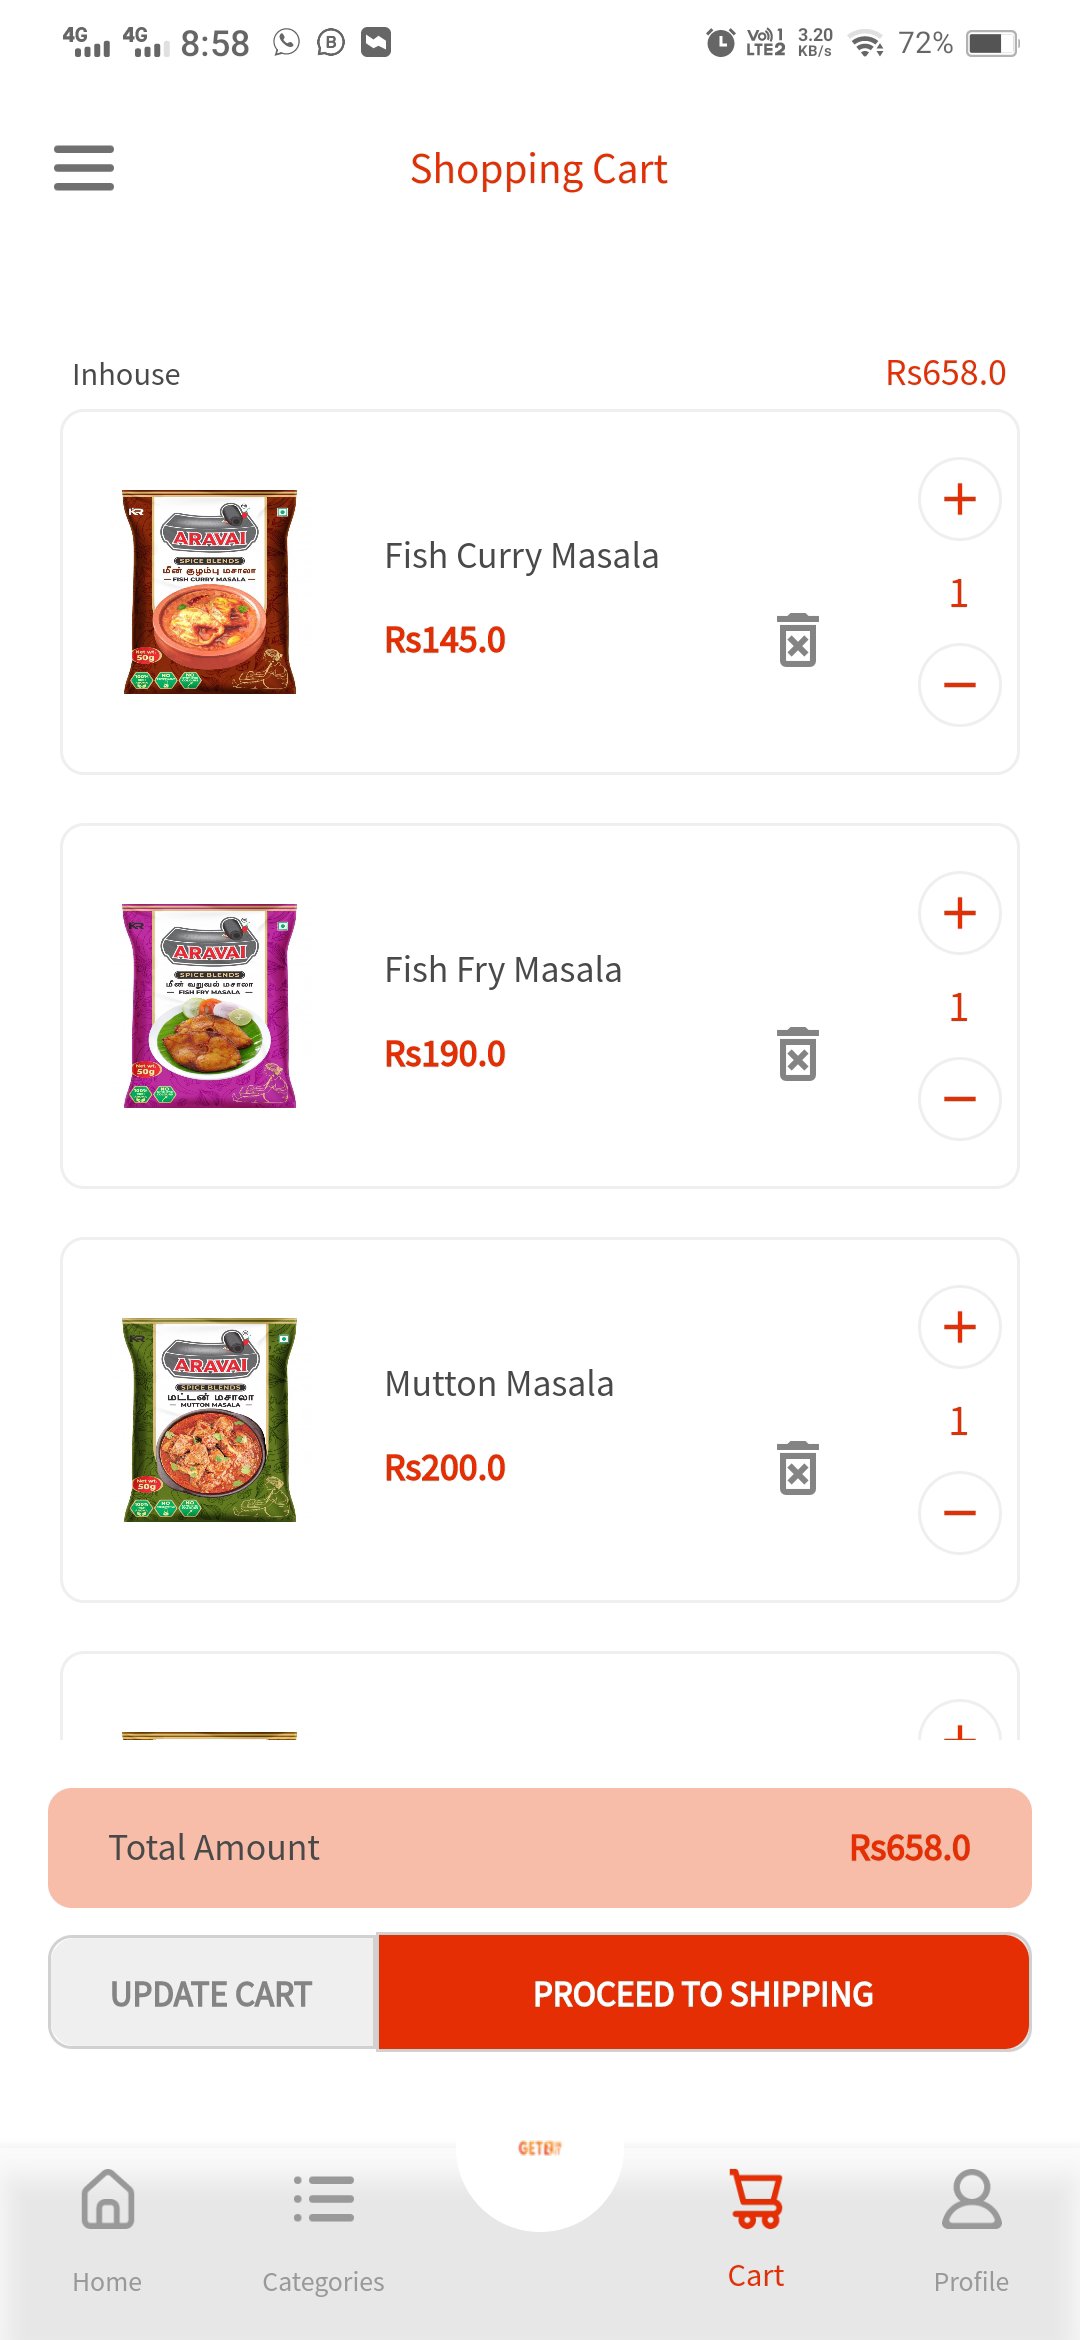Image resolution: width=1080 pixels, height=2340 pixels.
Task: Decrease Mutton Masala quantity
Action: [959, 1513]
